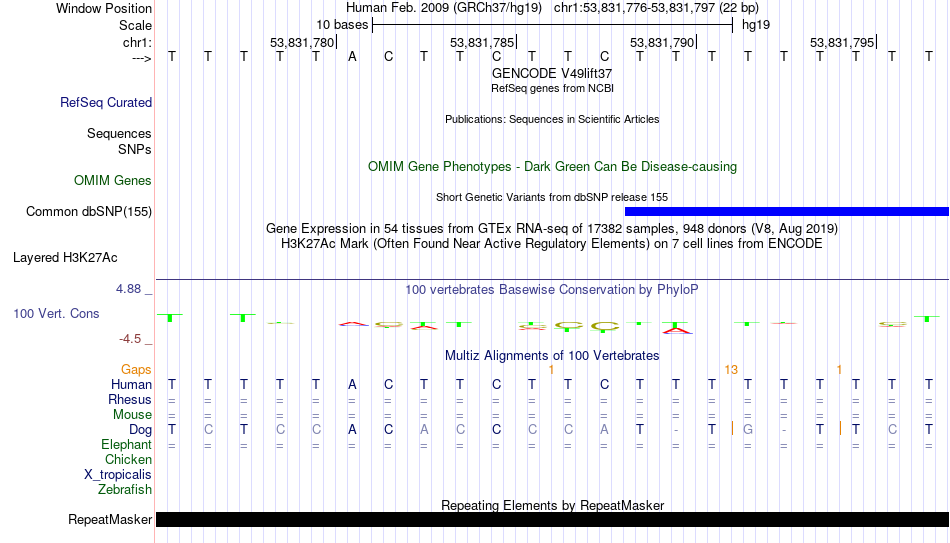Click the PhyloP upper limit value 4.88
This screenshot has height=543, width=950.
tap(128, 289)
